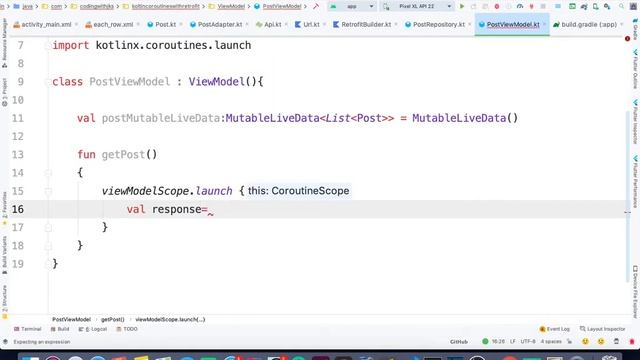Click getPost() in editor breadcrumb
The height and width of the screenshot is (360, 640).
(113, 320)
